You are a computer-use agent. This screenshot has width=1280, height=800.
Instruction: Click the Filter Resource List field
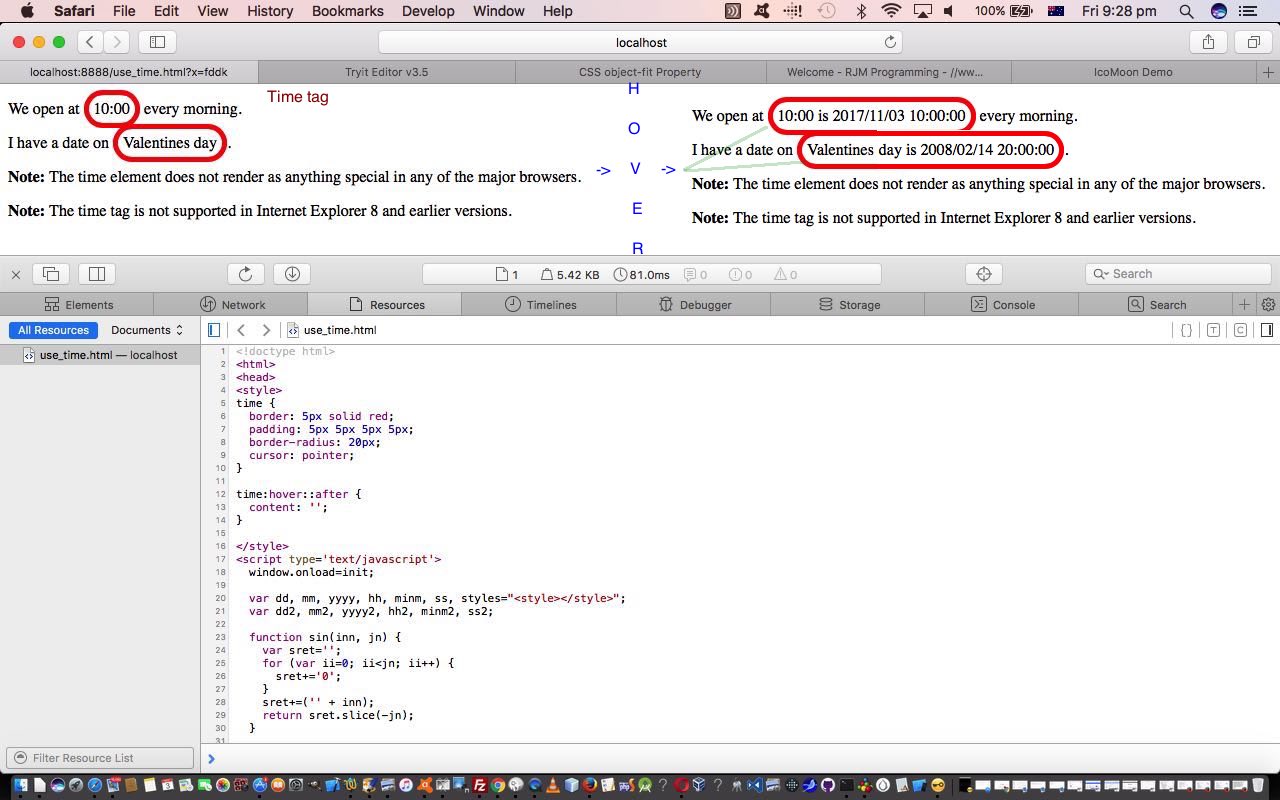100,758
